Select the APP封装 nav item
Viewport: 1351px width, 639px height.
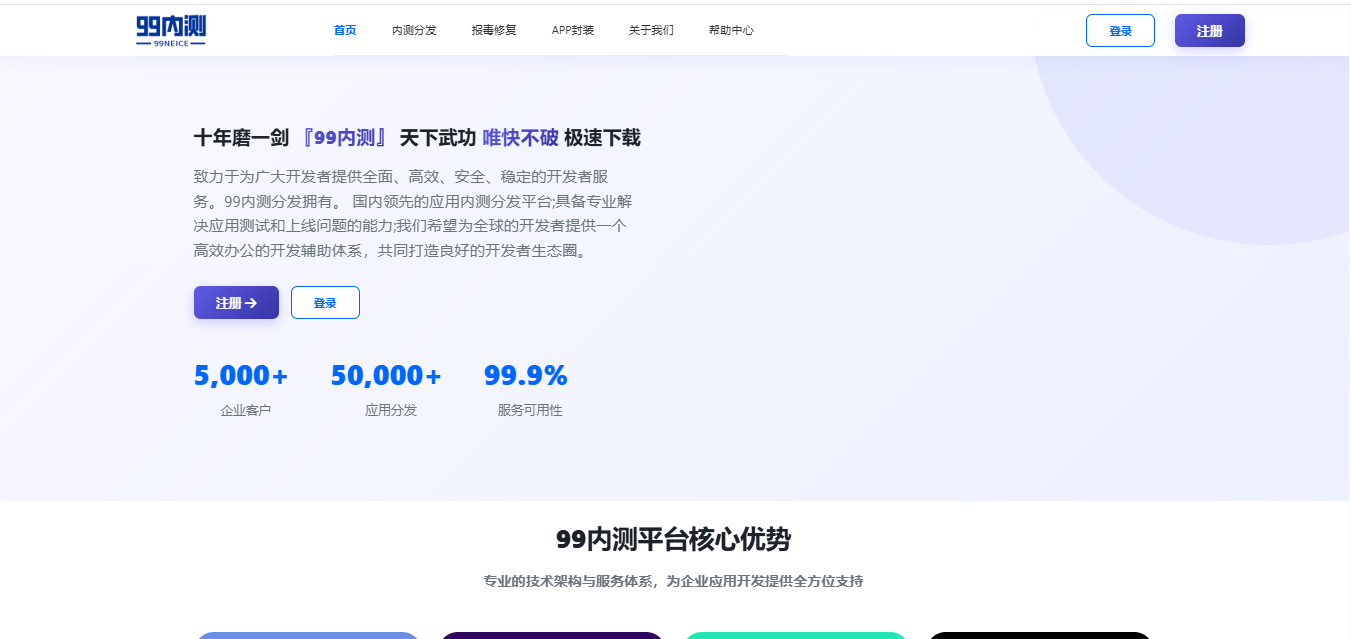coord(573,30)
